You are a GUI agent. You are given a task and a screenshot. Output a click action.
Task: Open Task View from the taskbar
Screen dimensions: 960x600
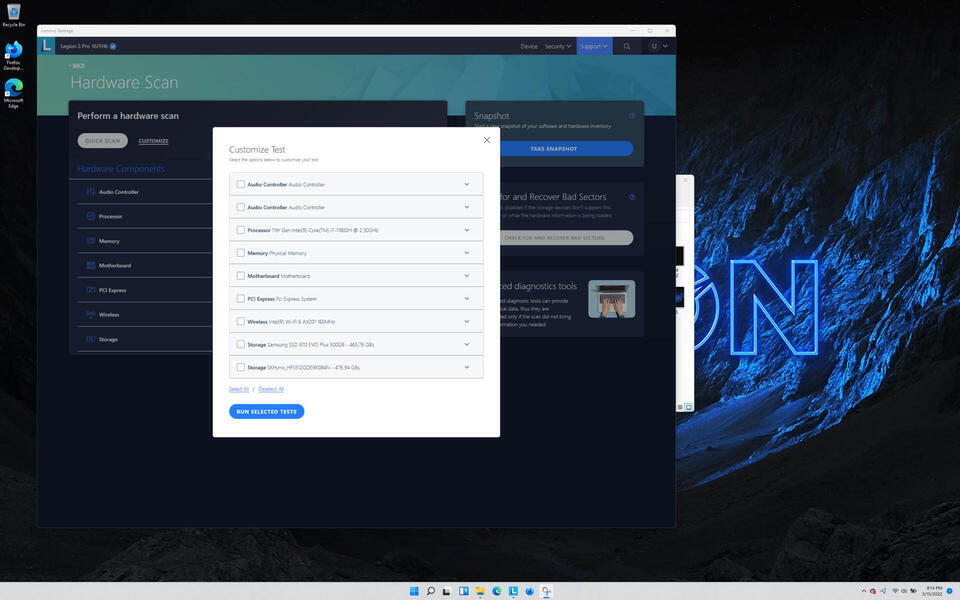[447, 591]
